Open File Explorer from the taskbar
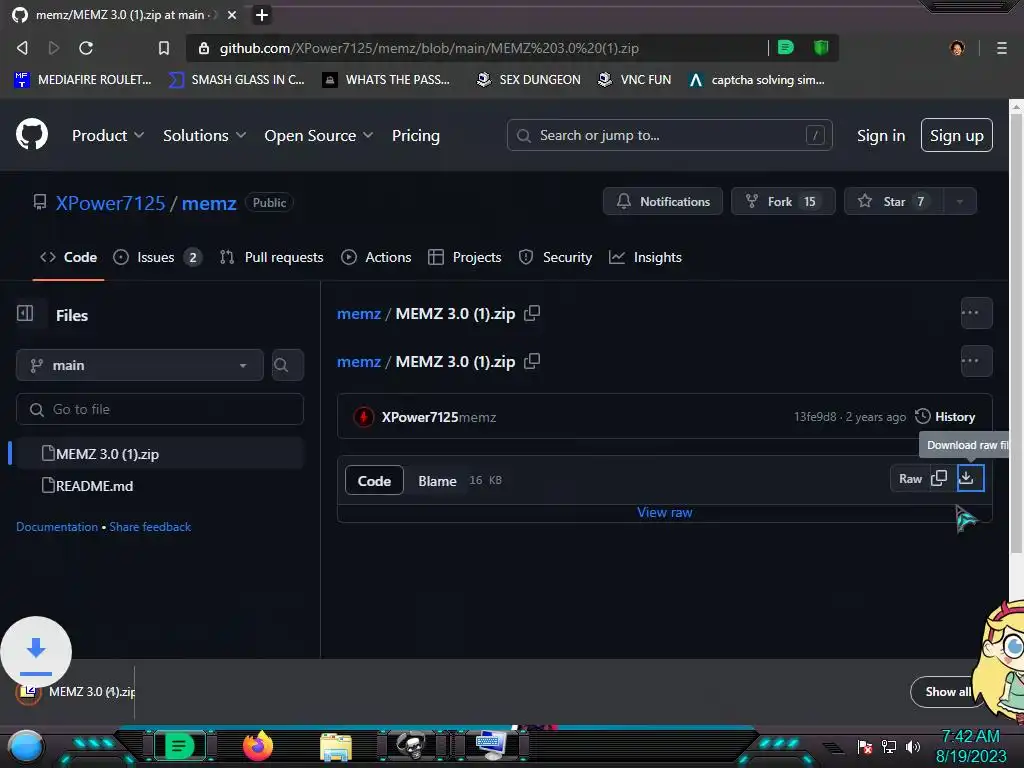Viewport: 1024px width, 768px height. pyautogui.click(x=336, y=746)
